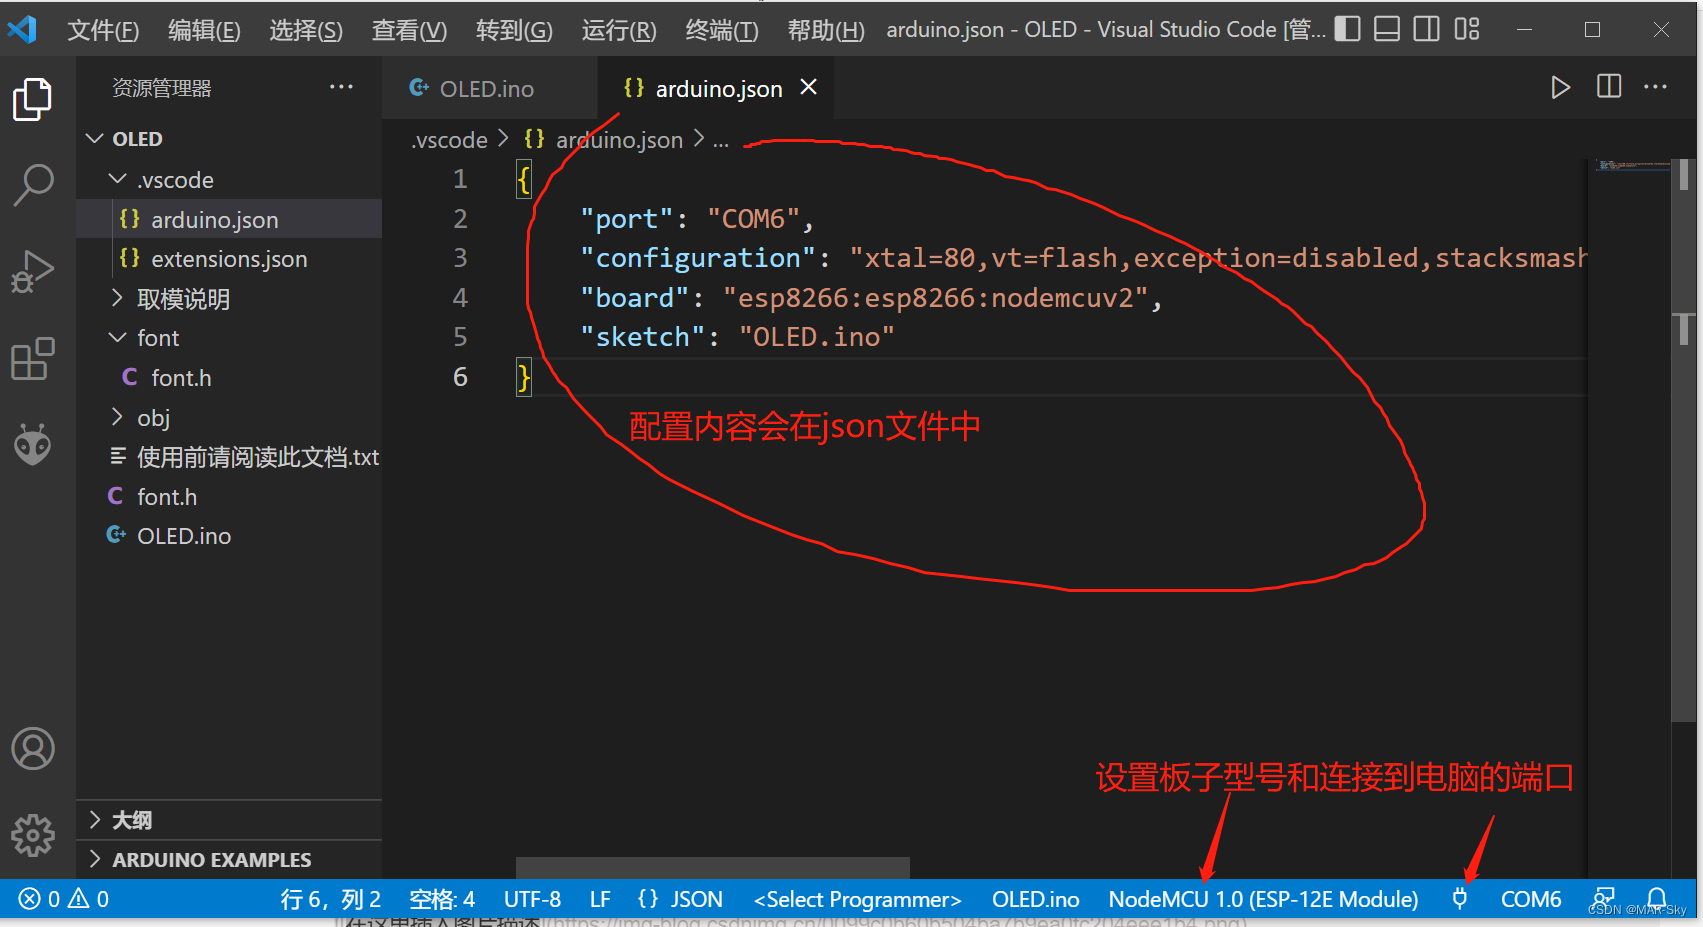Open the AI assistant robot icon

pos(33,444)
